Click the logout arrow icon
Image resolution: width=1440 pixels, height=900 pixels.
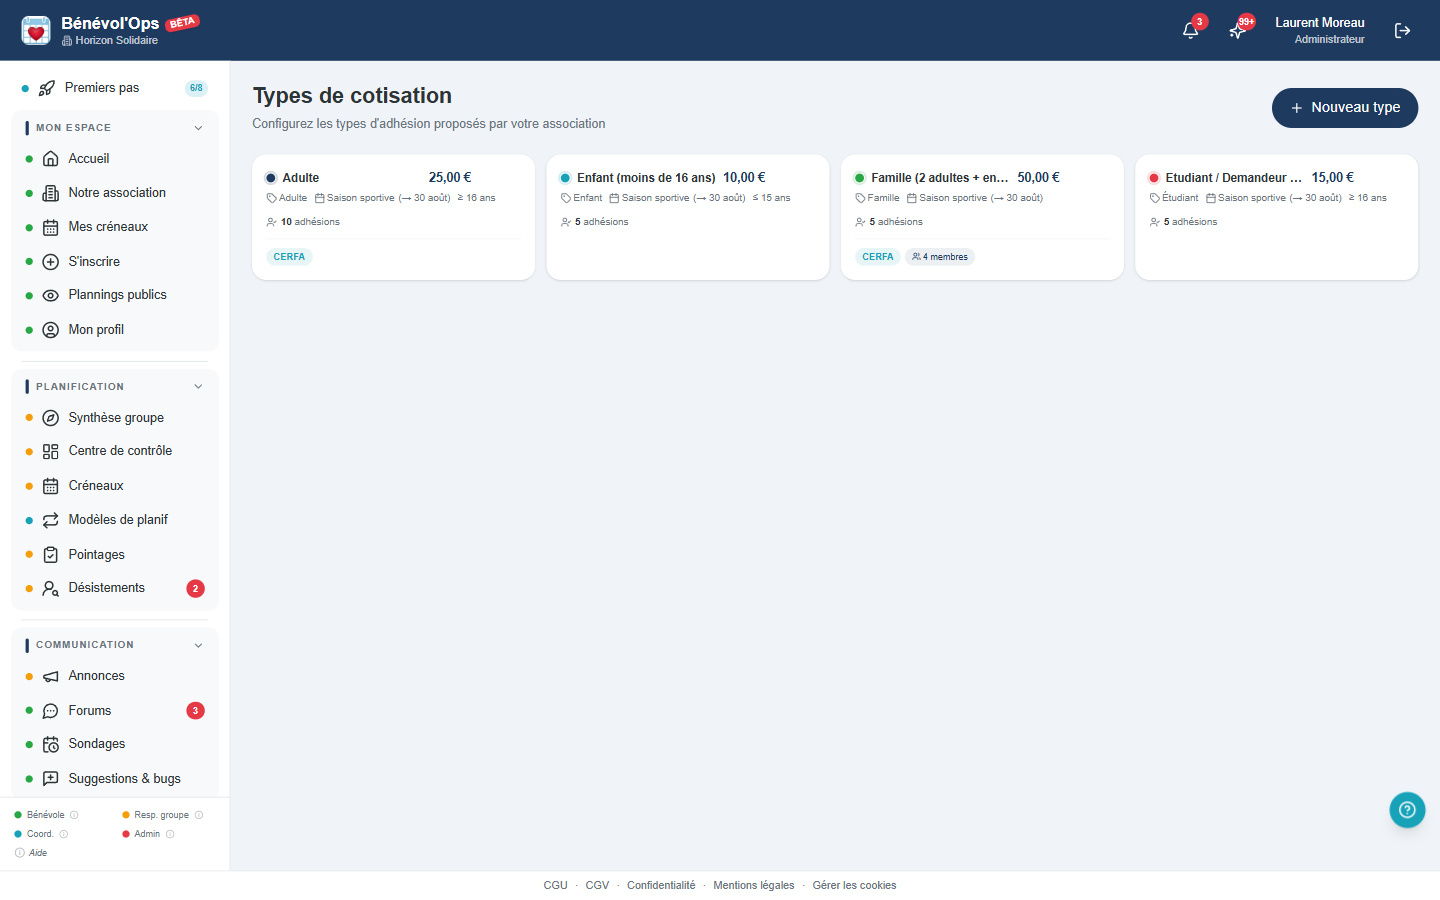point(1402,31)
